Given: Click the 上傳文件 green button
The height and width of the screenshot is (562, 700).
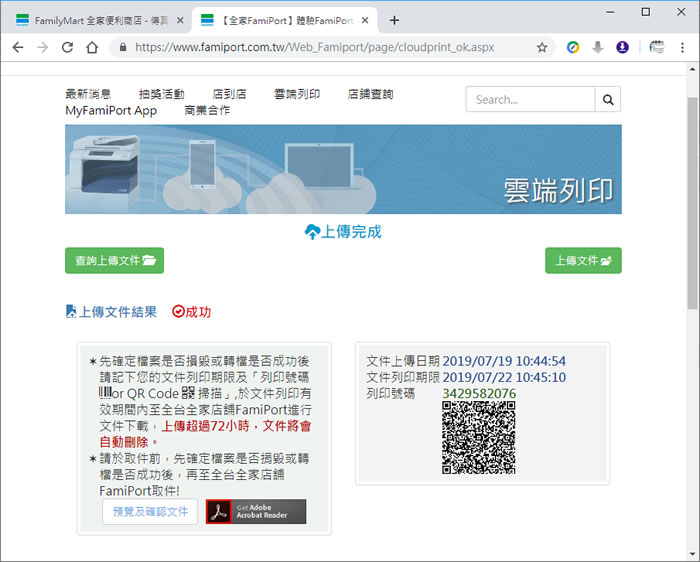Looking at the screenshot, I should pyautogui.click(x=583, y=260).
